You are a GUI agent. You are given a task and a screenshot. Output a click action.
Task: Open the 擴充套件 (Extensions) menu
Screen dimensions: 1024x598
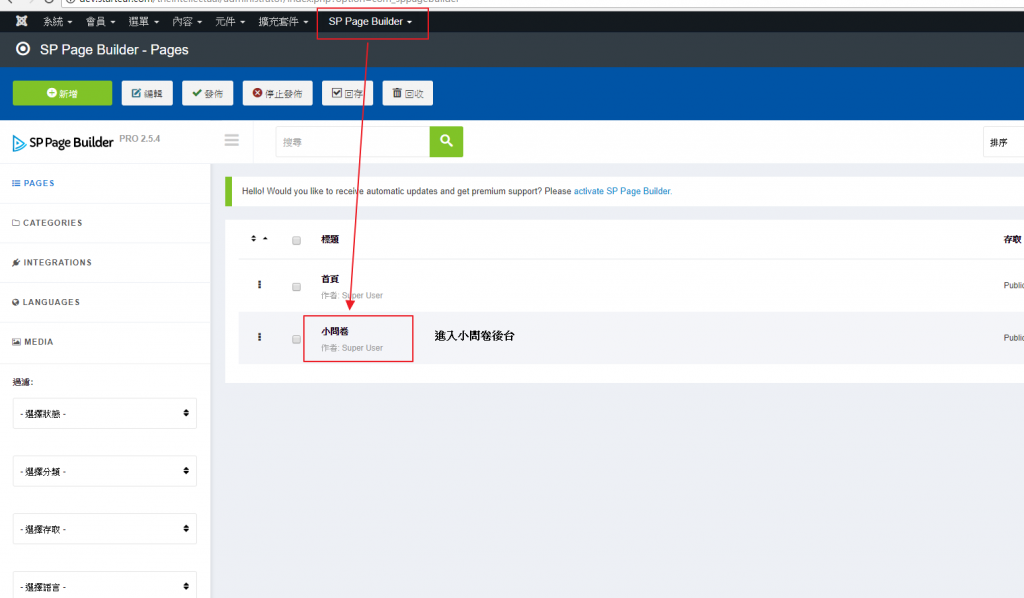tap(283, 21)
